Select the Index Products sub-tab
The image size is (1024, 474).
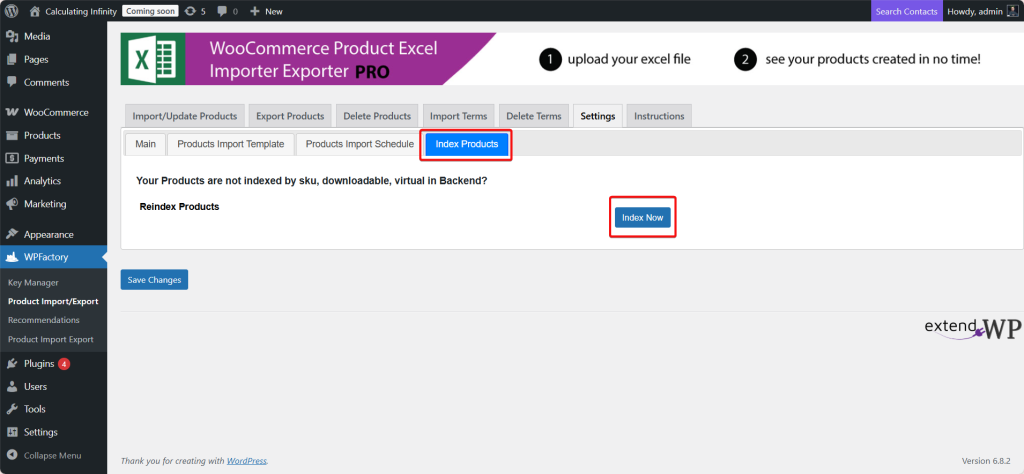pos(467,144)
